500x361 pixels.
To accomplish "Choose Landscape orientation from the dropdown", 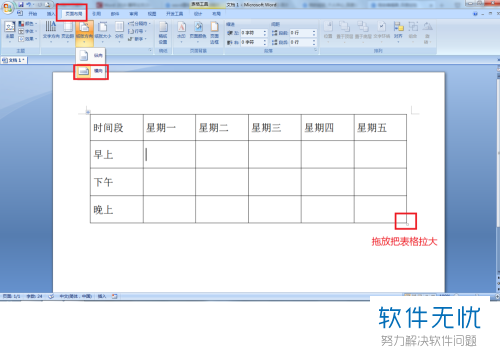I will point(91,71).
